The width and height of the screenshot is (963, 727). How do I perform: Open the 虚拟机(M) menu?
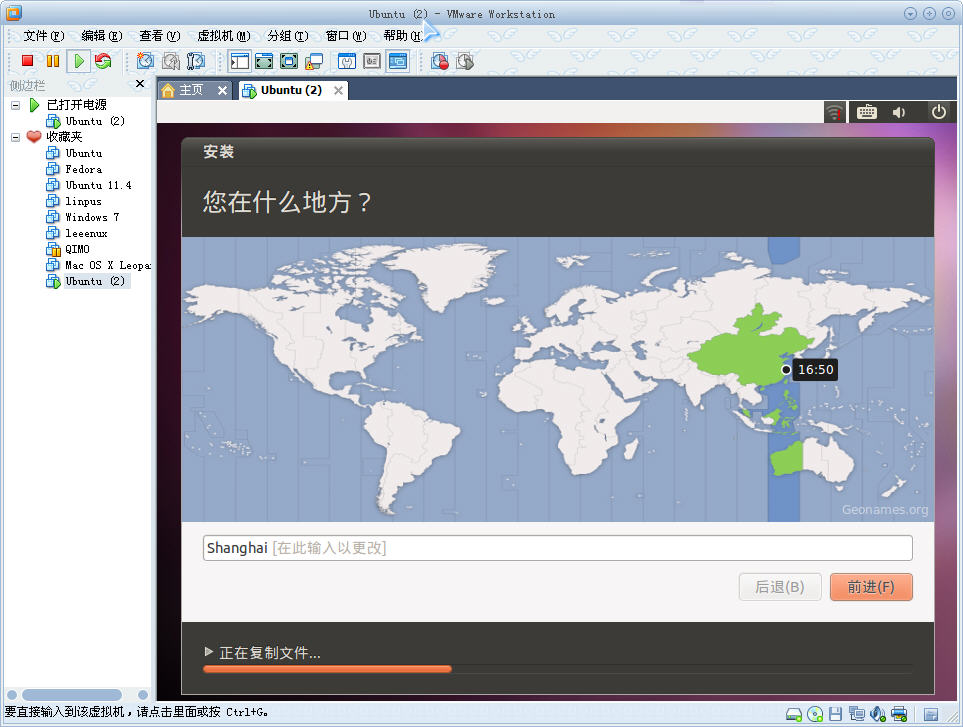224,36
